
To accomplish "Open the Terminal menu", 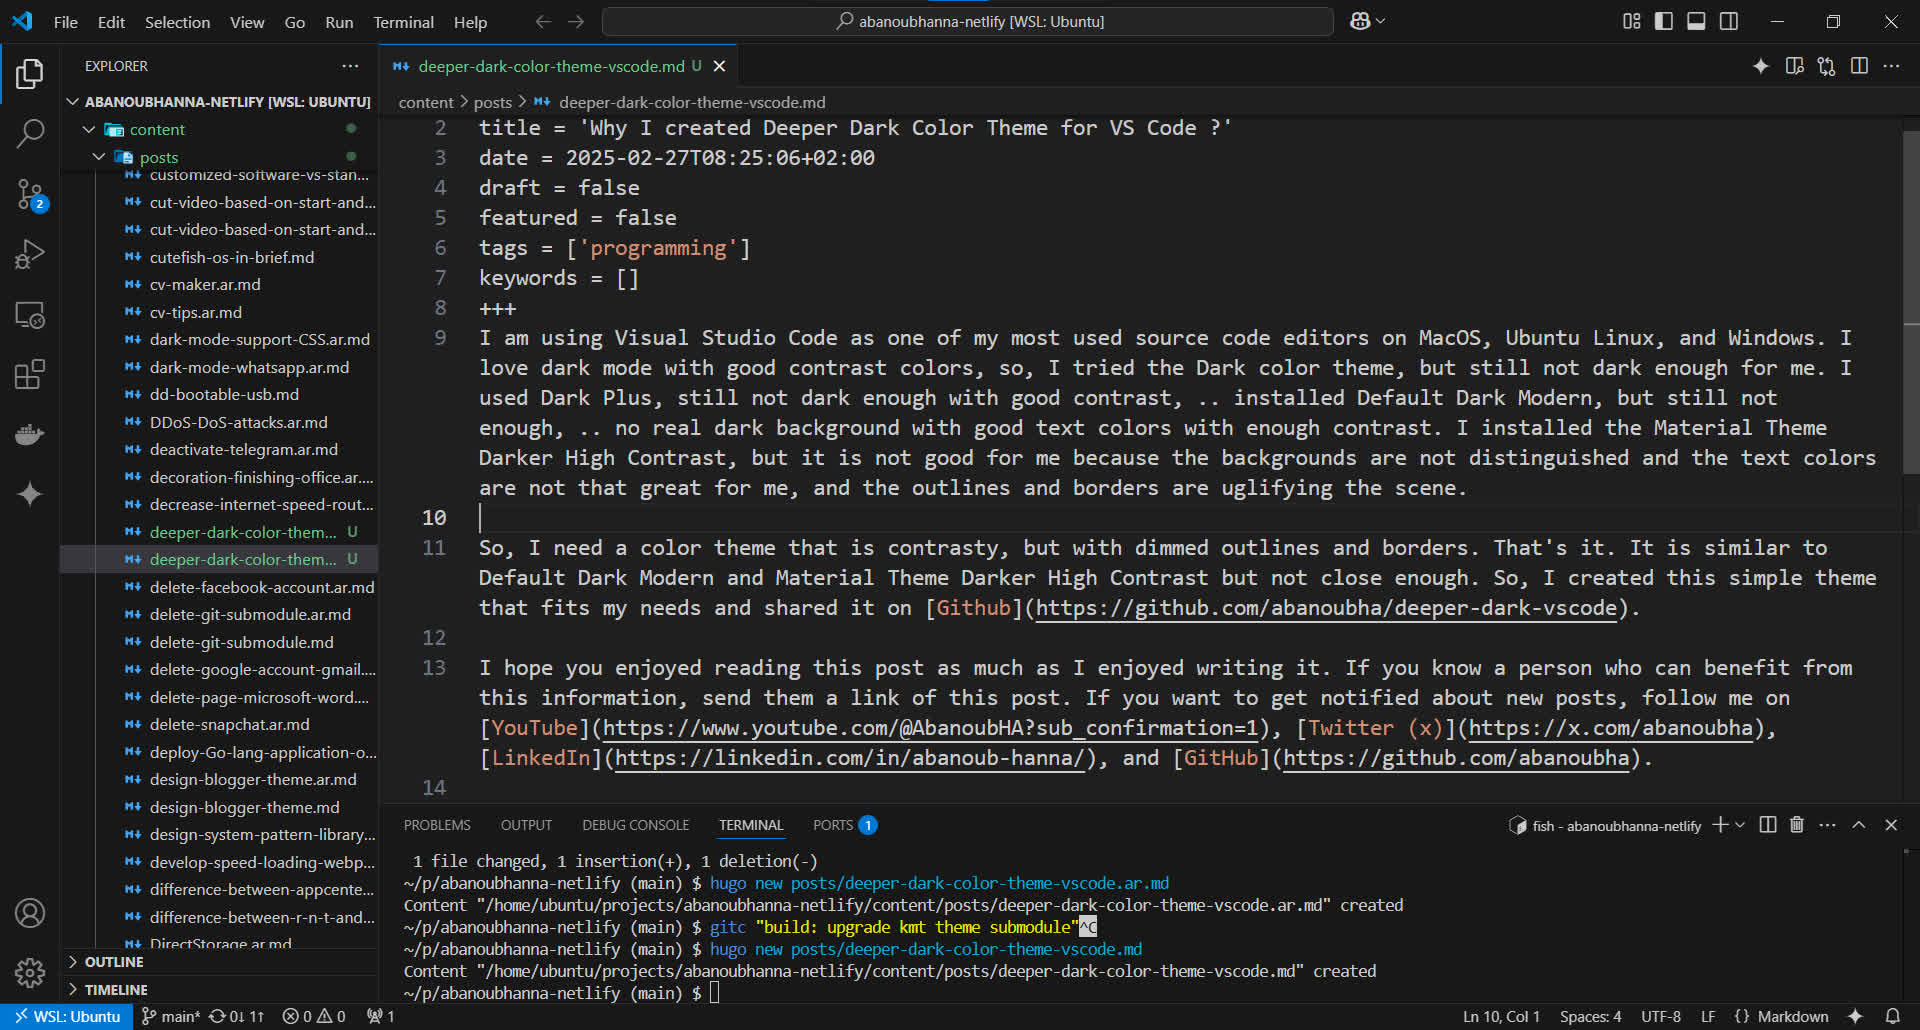I will tap(403, 22).
